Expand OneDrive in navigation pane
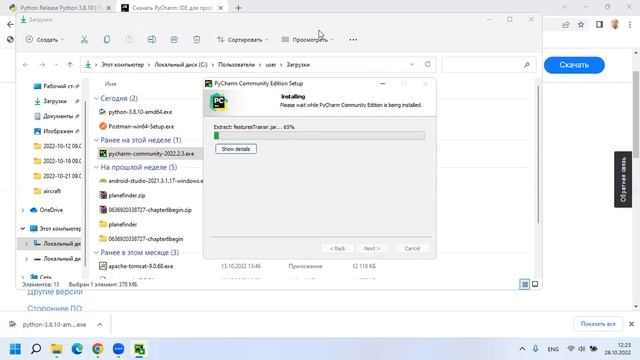This screenshot has width=640, height=360. point(23,210)
